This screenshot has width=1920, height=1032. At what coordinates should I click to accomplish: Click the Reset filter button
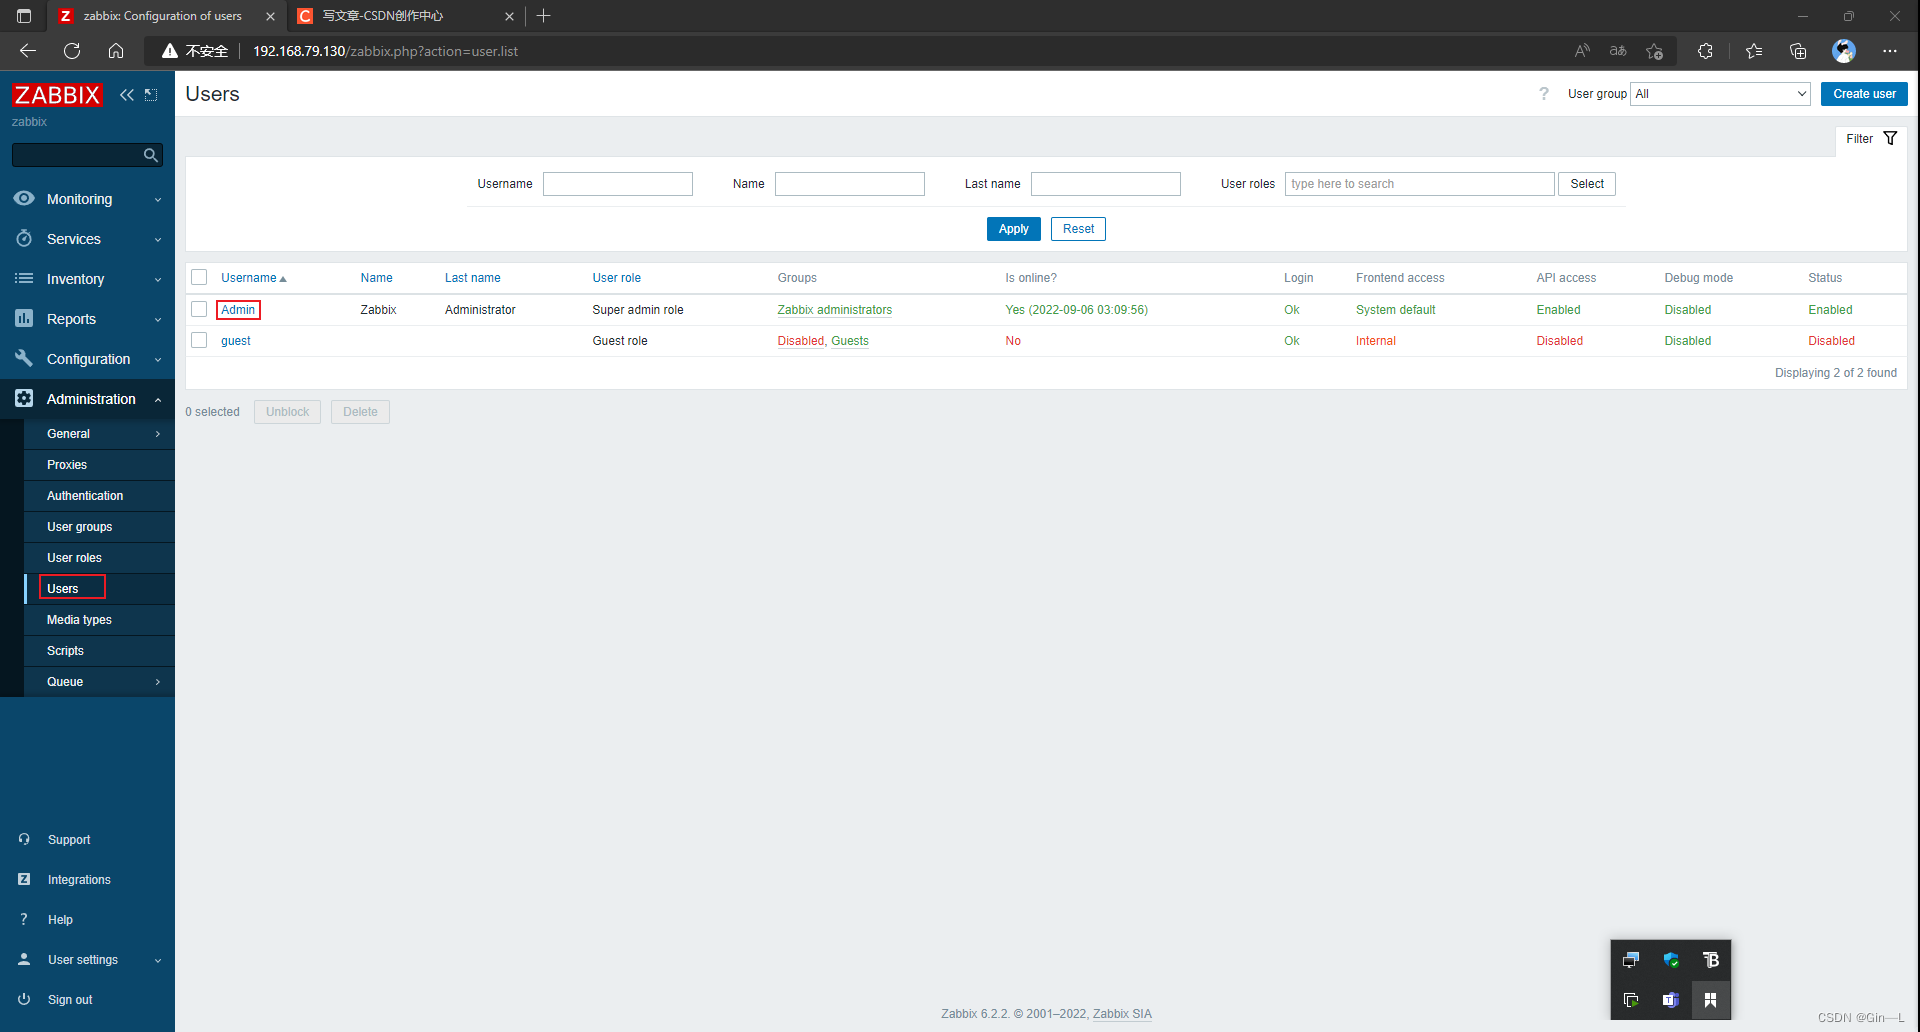[x=1078, y=229]
